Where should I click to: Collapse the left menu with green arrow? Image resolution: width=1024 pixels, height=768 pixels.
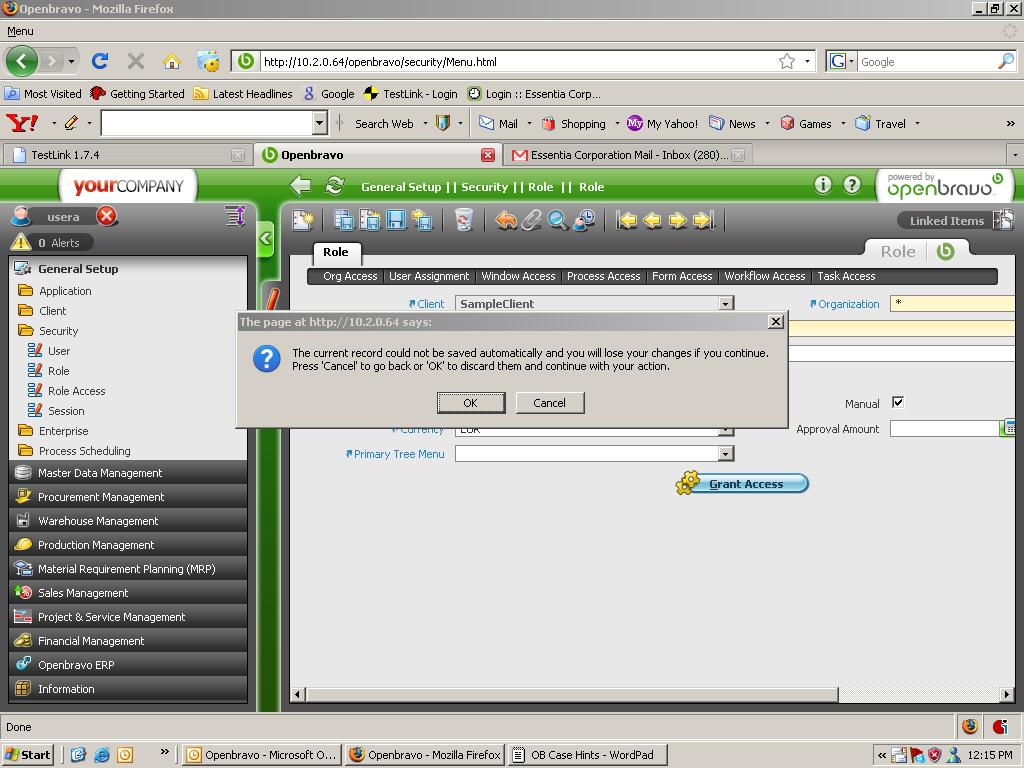click(265, 239)
